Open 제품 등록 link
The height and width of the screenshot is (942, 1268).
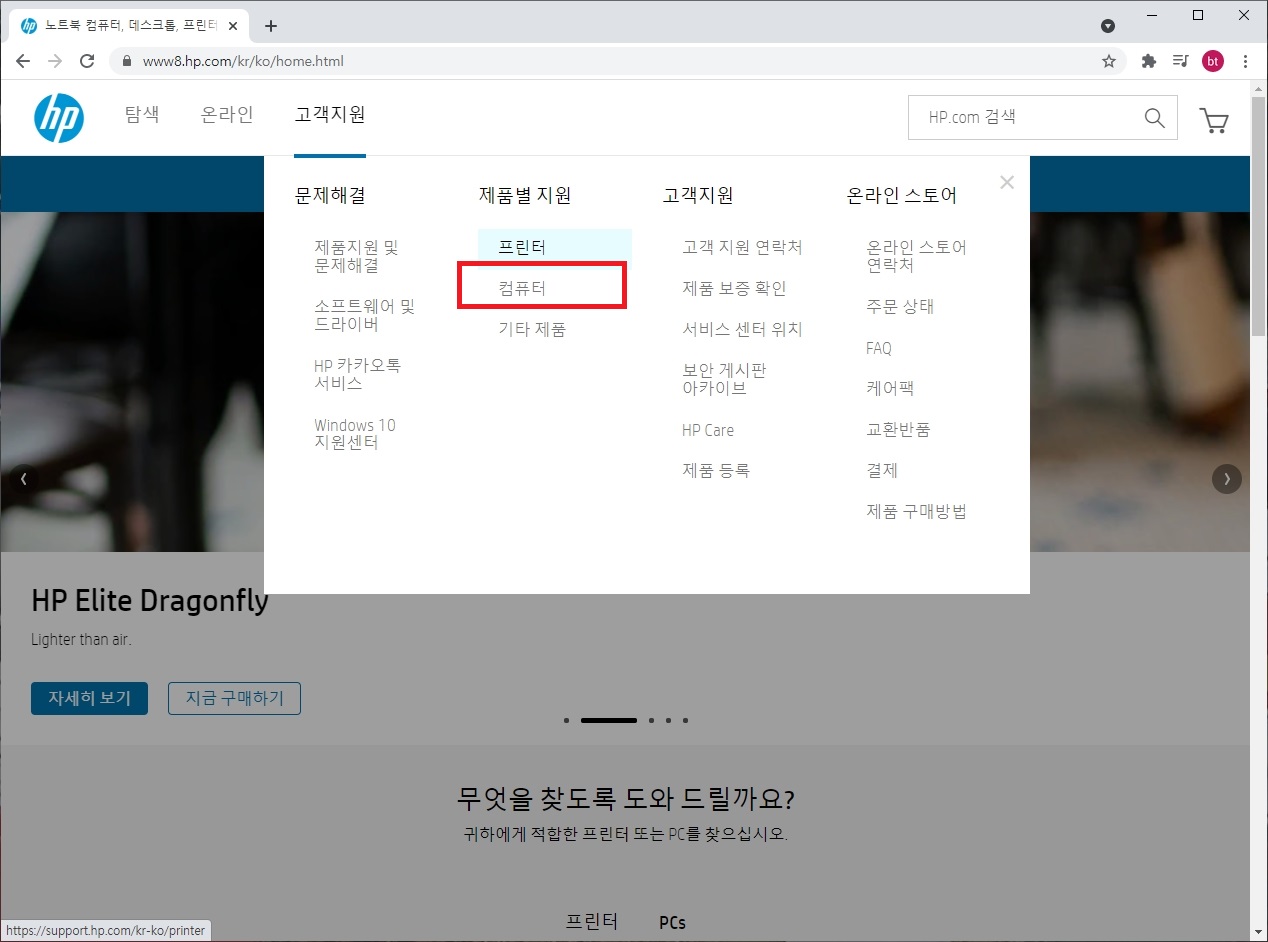pyautogui.click(x=716, y=470)
